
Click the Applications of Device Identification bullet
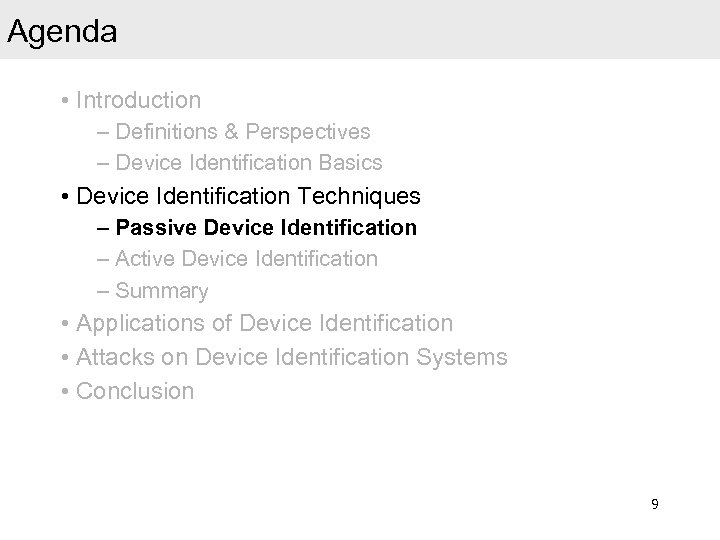coord(264,323)
